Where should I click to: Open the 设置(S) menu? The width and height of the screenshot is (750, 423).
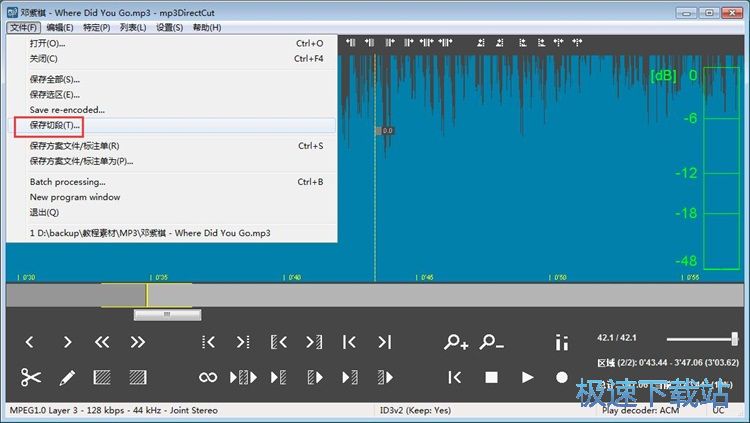169,27
